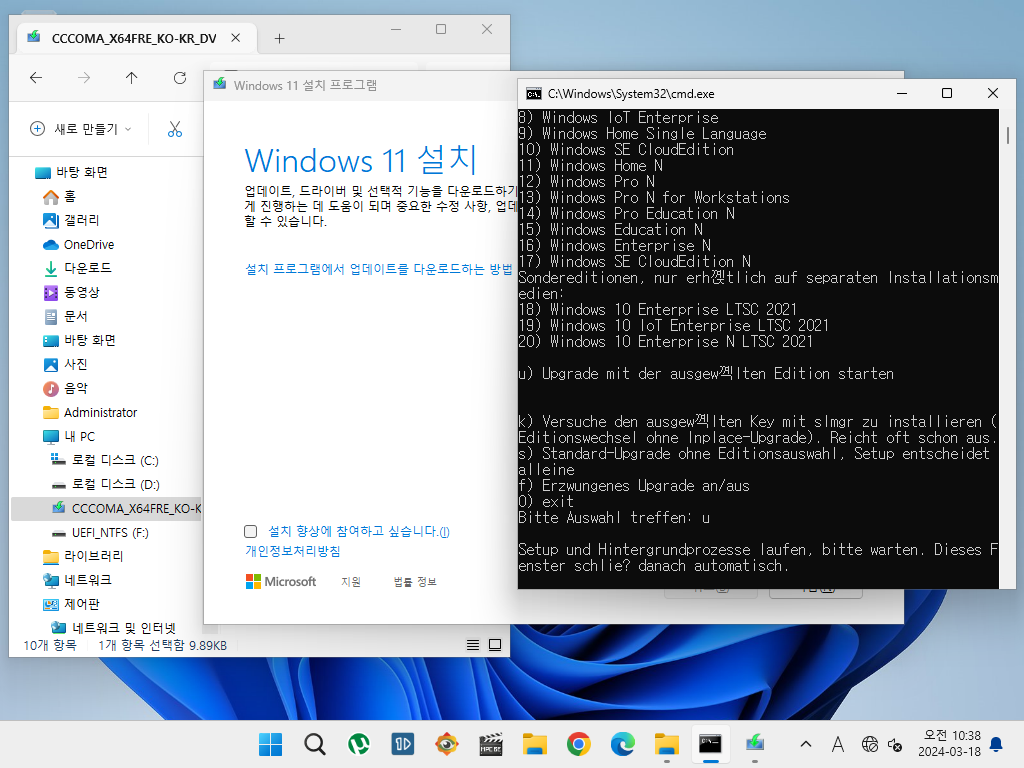This screenshot has width=1024, height=768.
Task: Open 개인정보처리방침 link
Action: point(293,551)
